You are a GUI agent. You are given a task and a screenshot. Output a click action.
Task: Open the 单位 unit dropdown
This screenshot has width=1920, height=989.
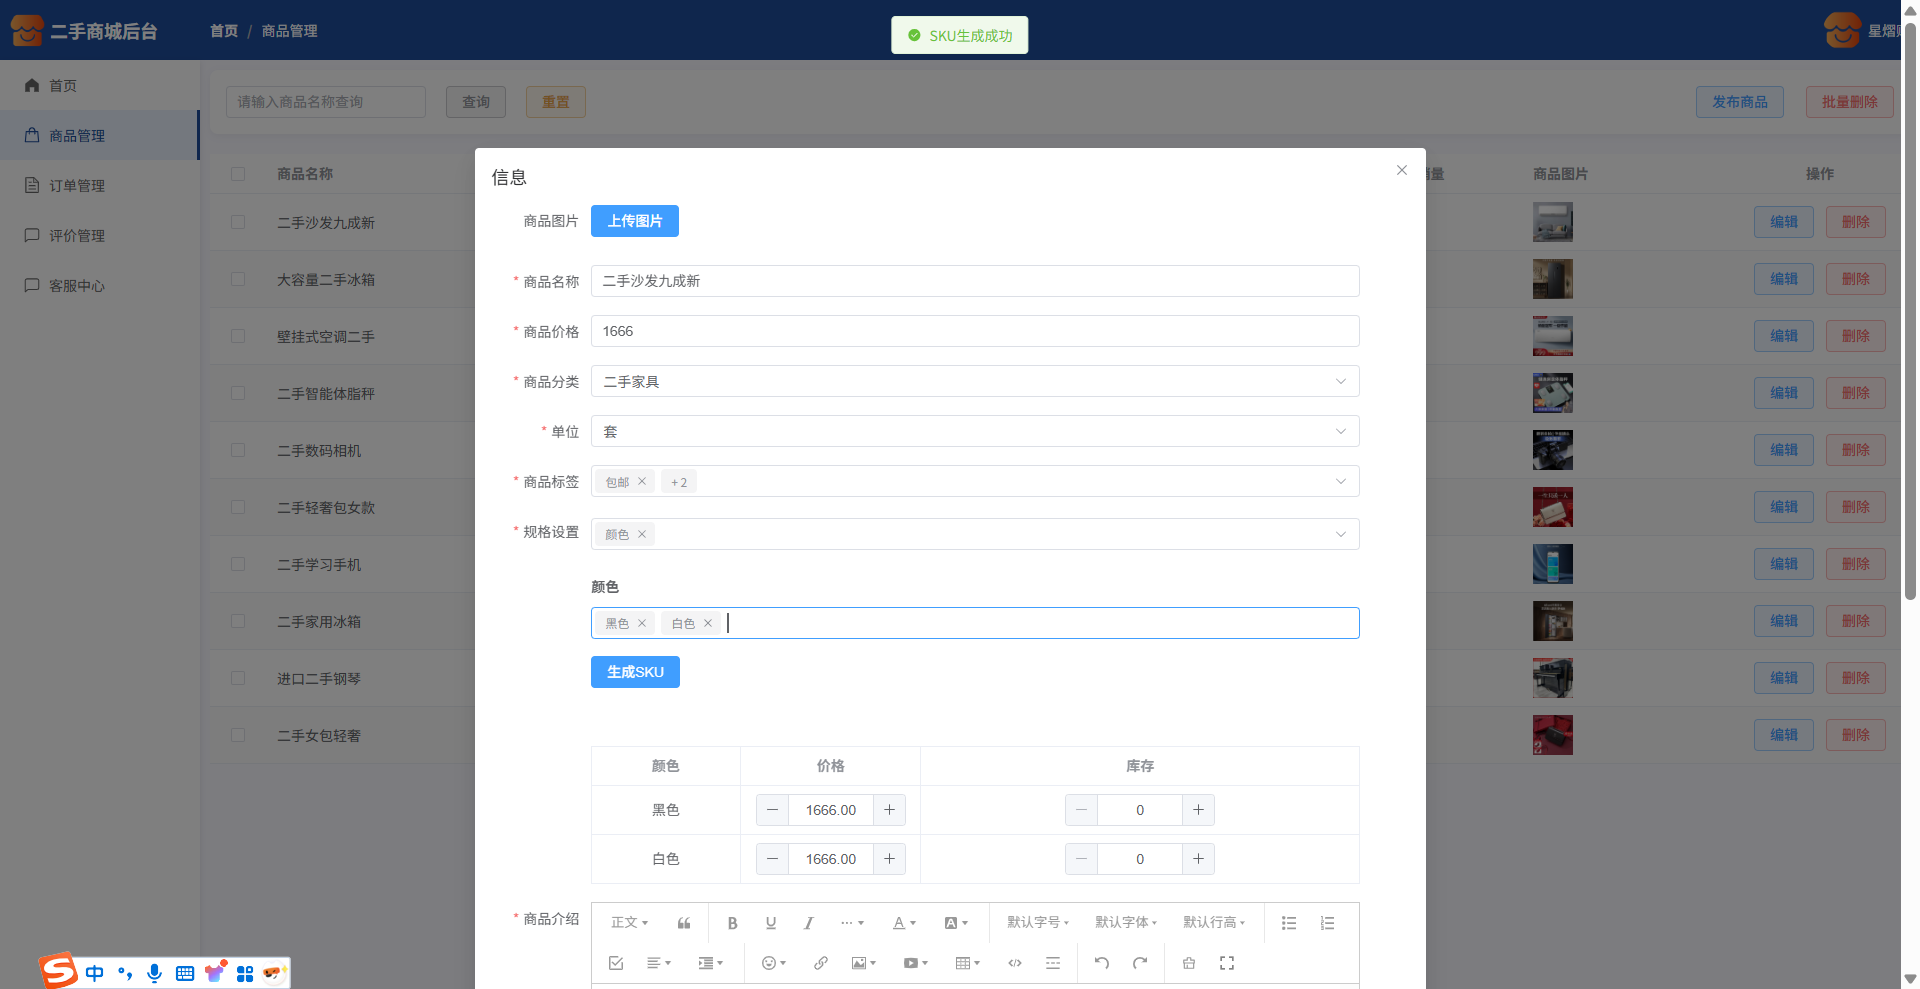974,431
